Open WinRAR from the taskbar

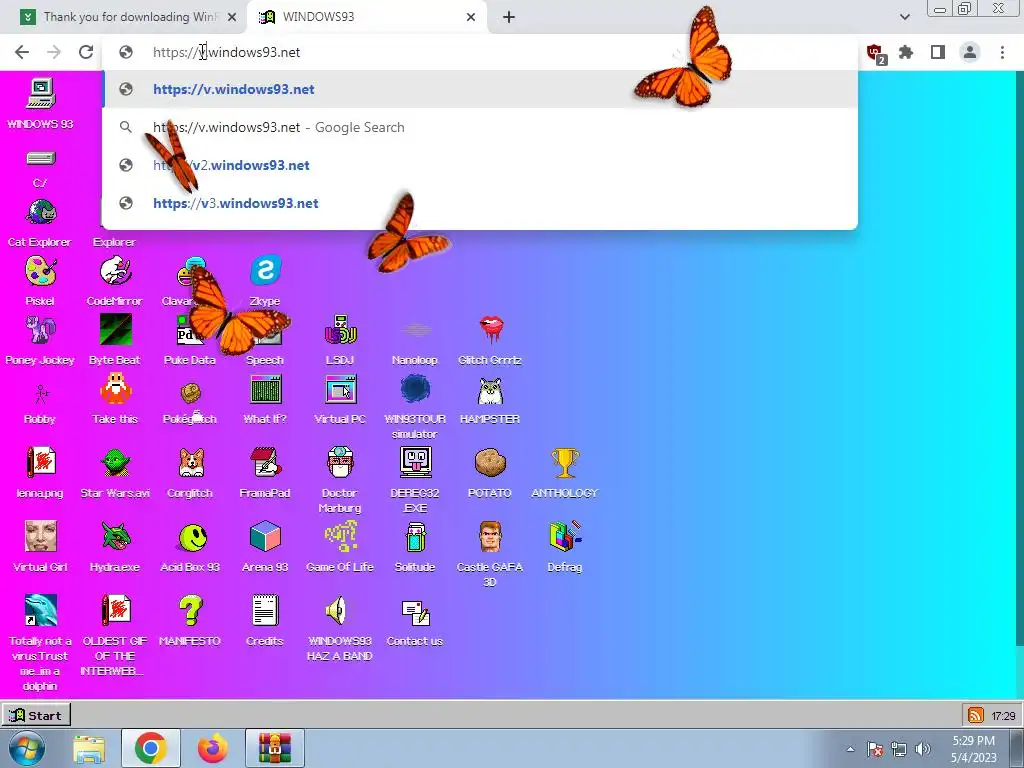(274, 748)
